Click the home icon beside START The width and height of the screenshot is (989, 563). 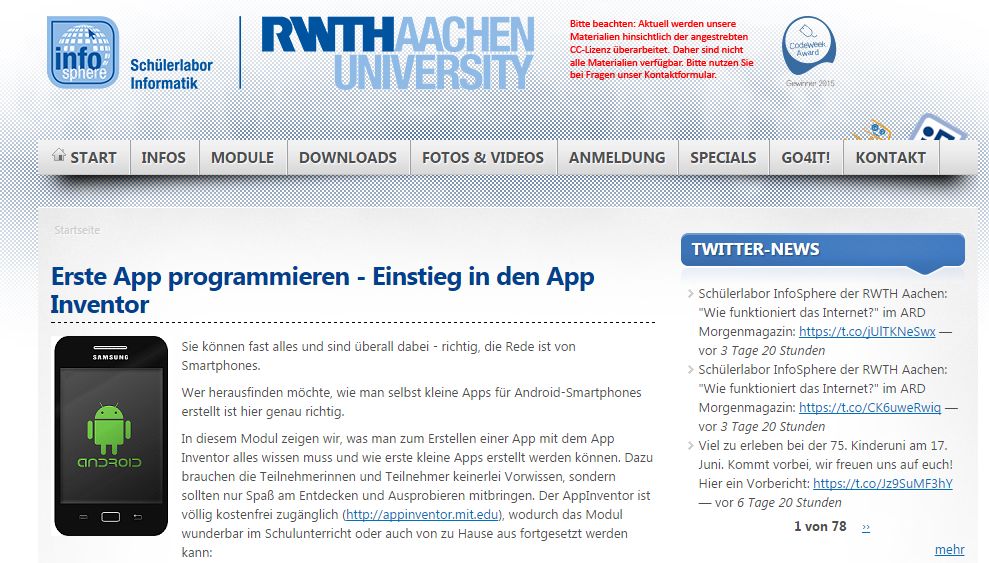pos(59,154)
